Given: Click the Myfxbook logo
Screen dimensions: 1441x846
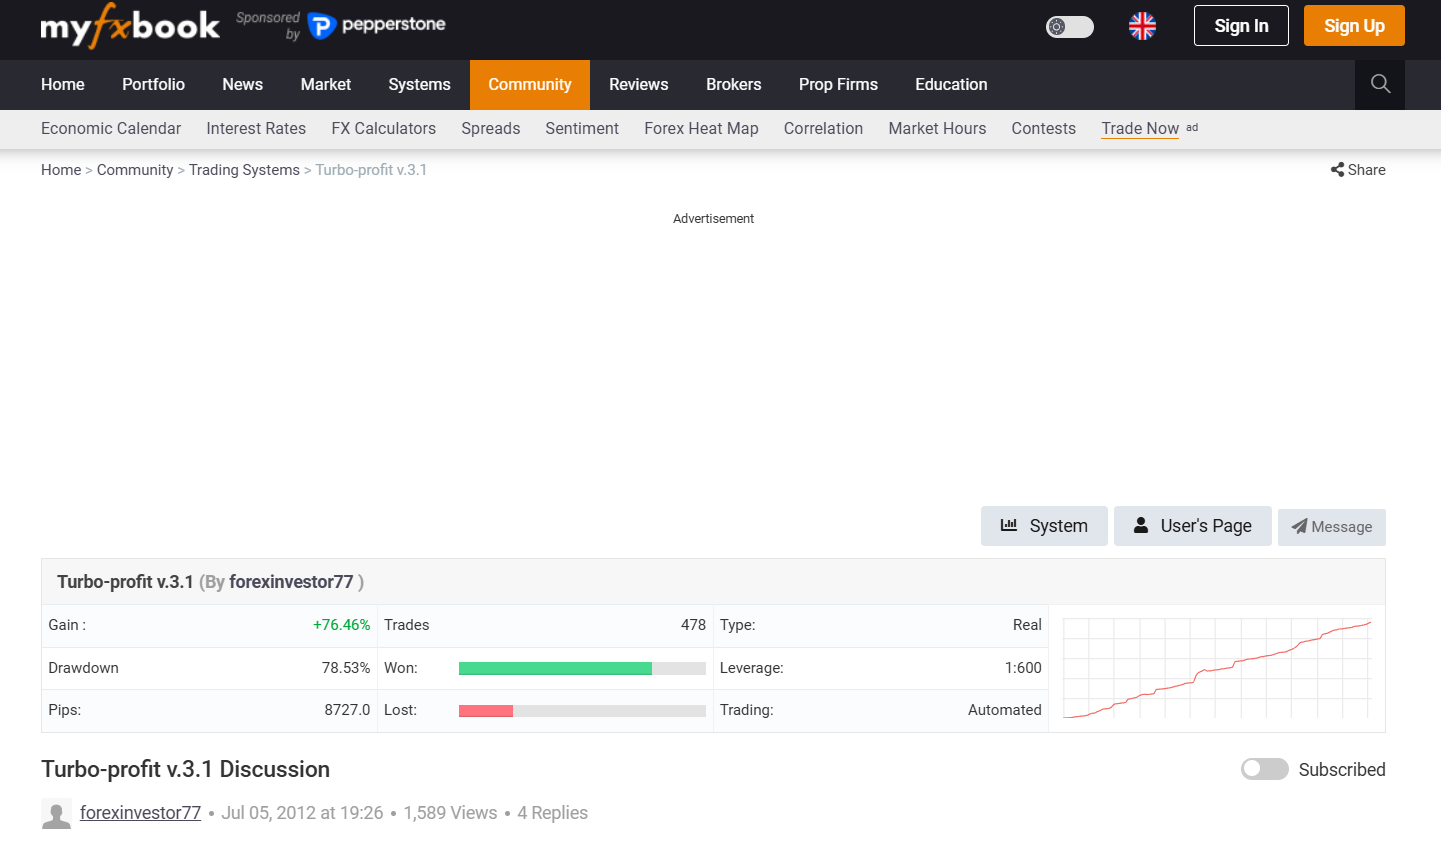Looking at the screenshot, I should coord(130,26).
